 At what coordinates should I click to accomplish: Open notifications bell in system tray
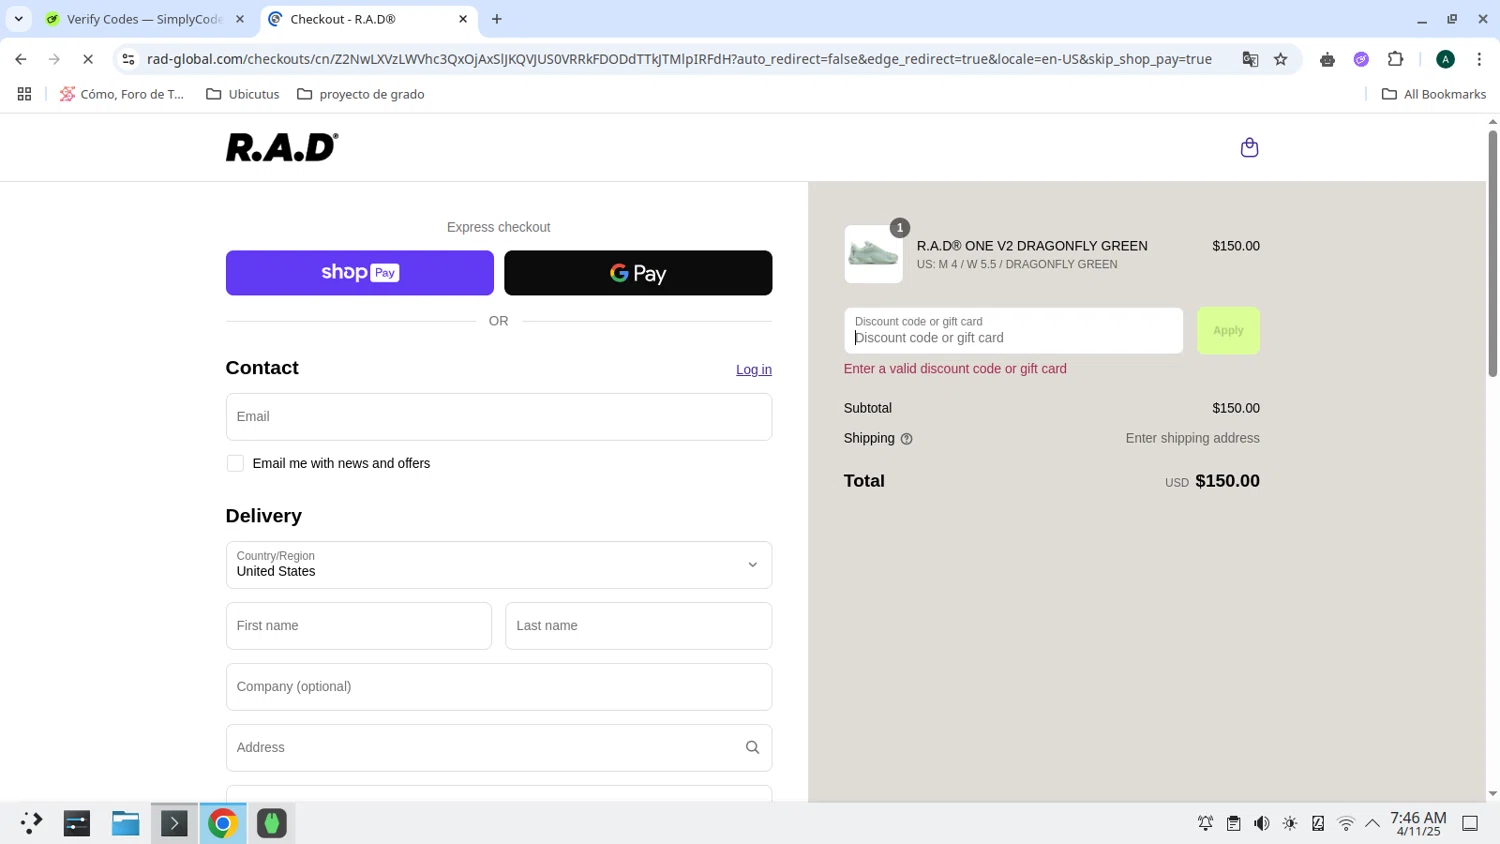[x=1206, y=823]
